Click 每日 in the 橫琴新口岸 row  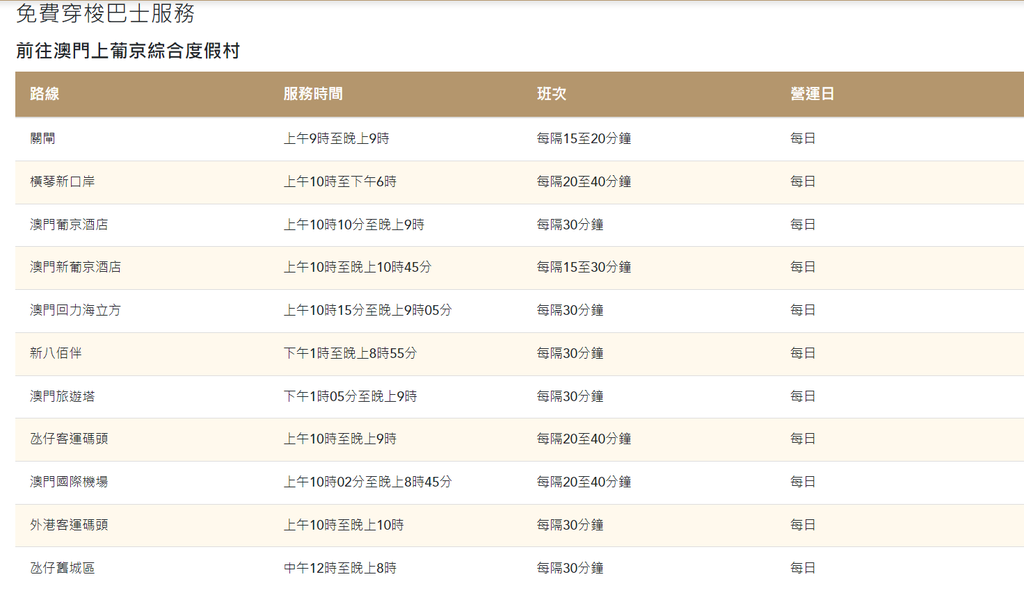point(803,182)
